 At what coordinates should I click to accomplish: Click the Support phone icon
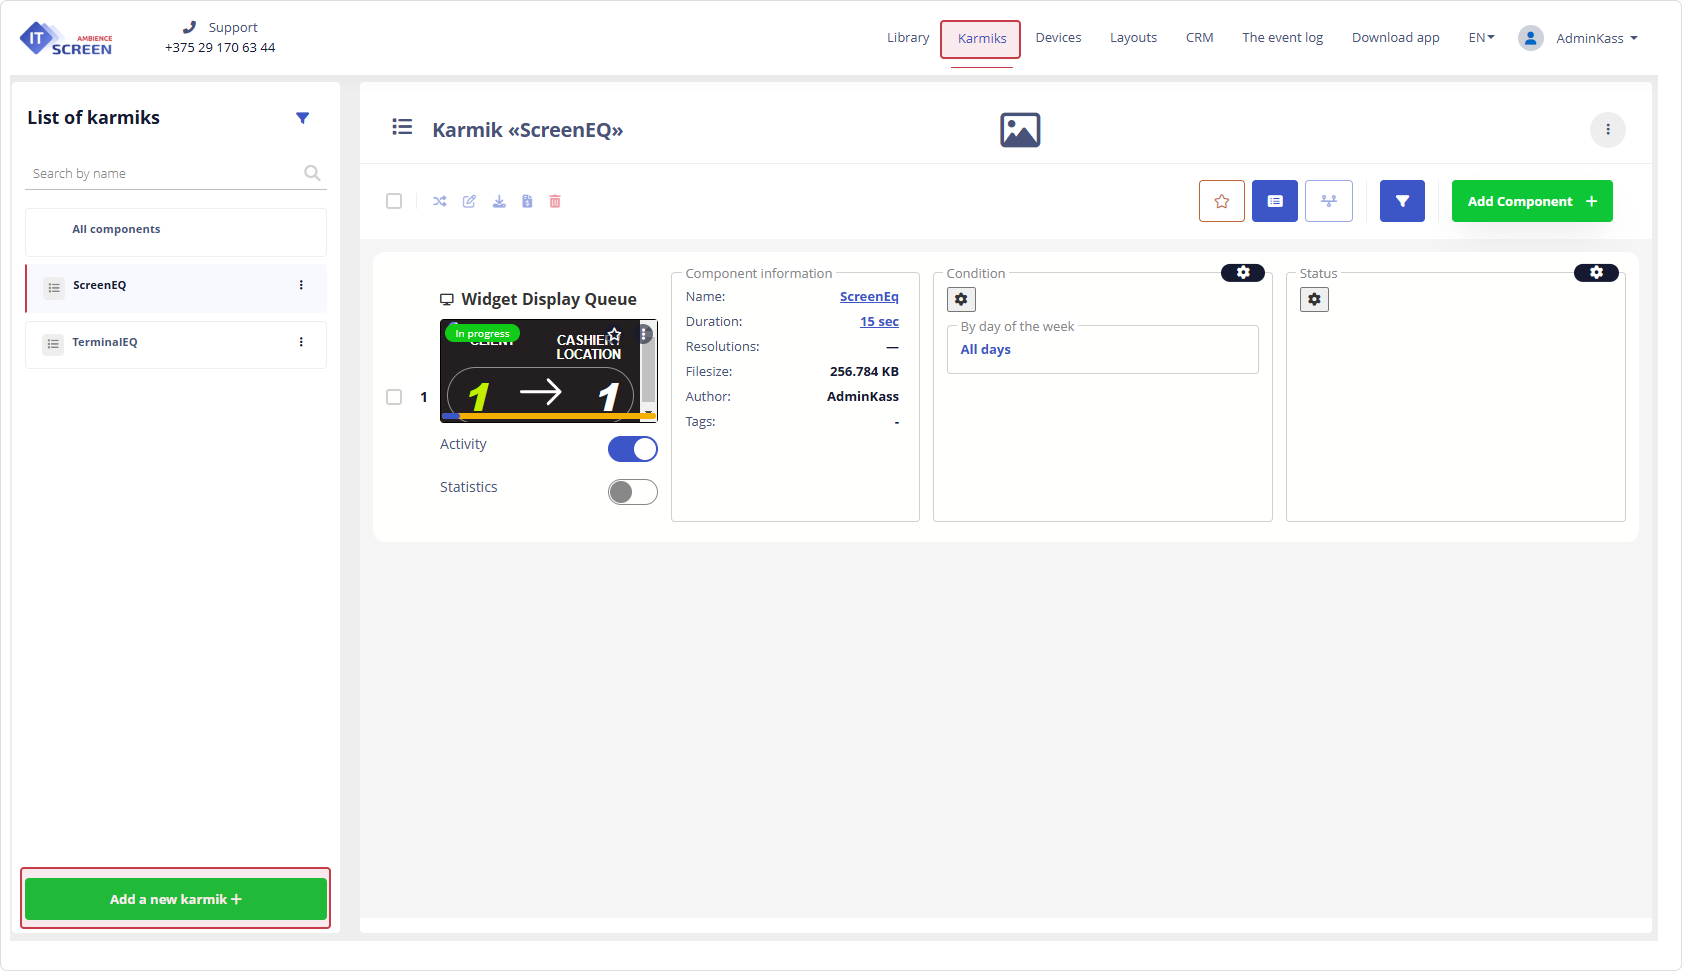tap(189, 27)
